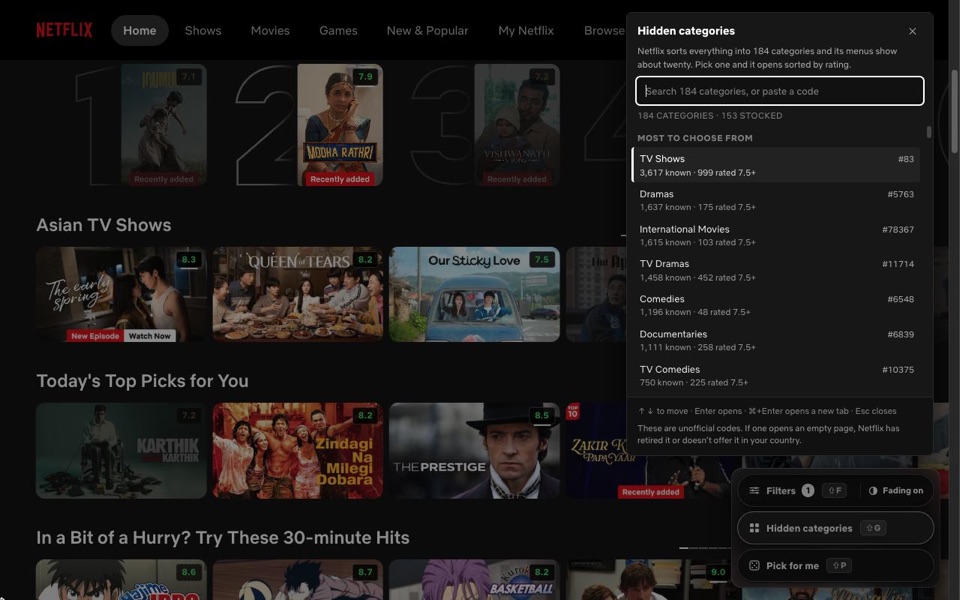Image resolution: width=960 pixels, height=600 pixels.
Task: Go to Shows in navigation
Action: (203, 31)
